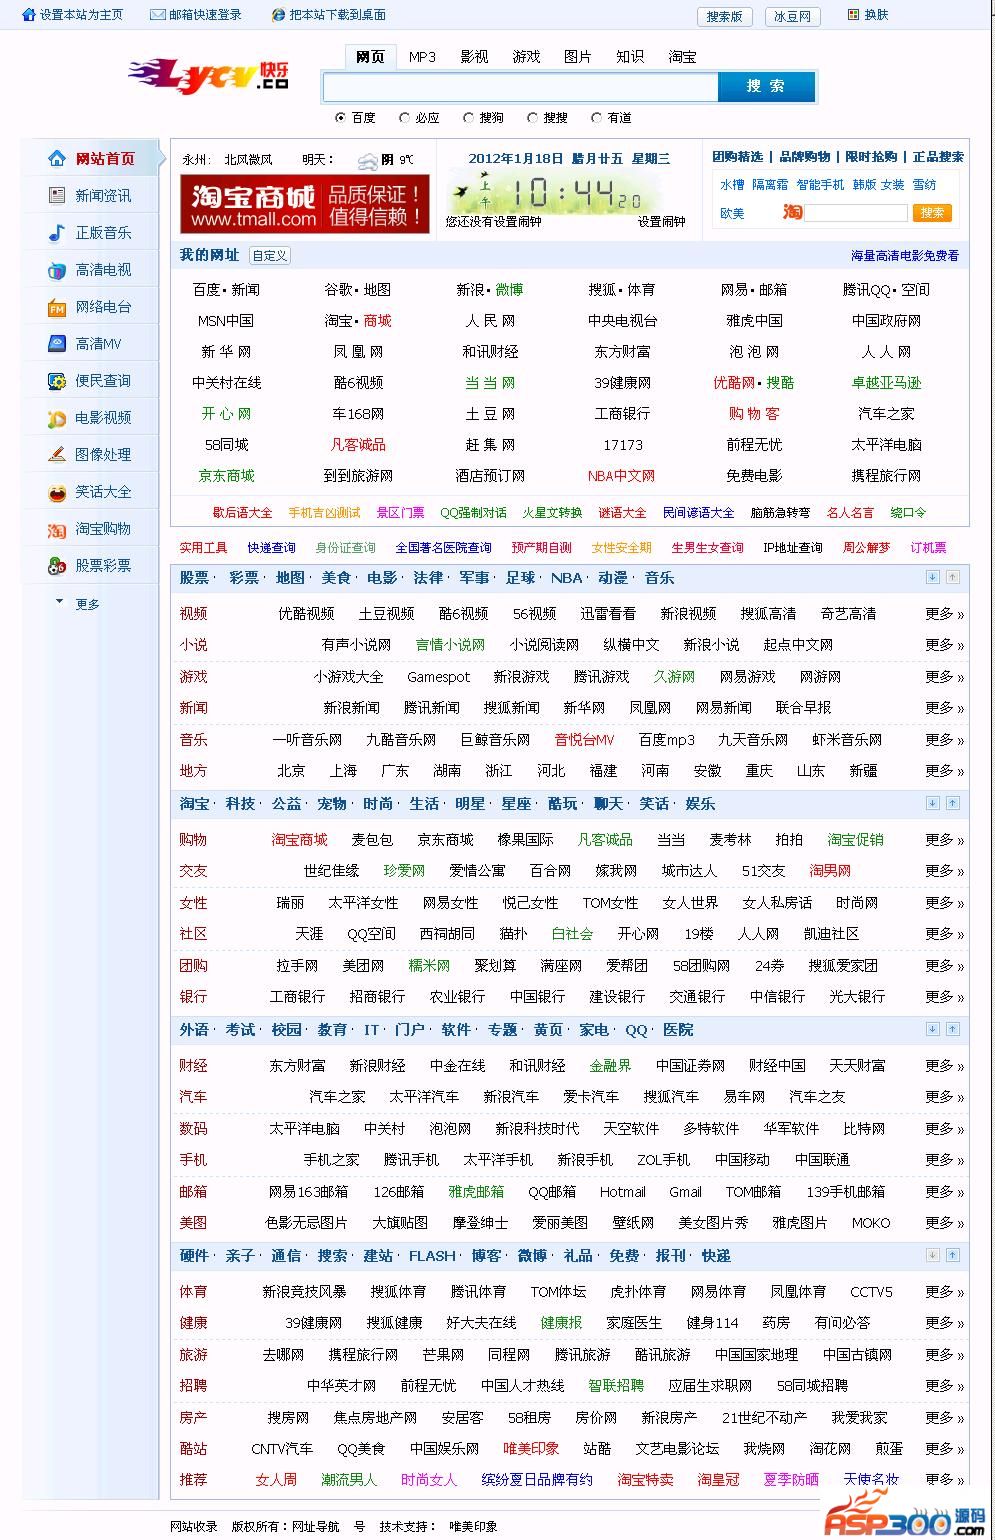Click the 高清电视 TV icon
The height and width of the screenshot is (1540, 995).
(57, 270)
